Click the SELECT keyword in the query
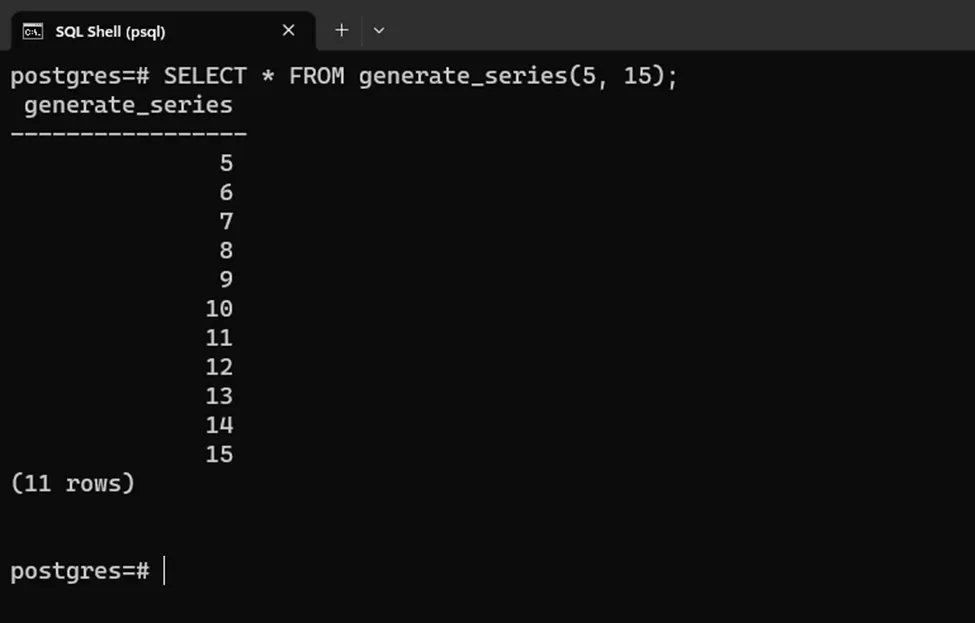Image resolution: width=975 pixels, height=623 pixels. click(x=205, y=76)
